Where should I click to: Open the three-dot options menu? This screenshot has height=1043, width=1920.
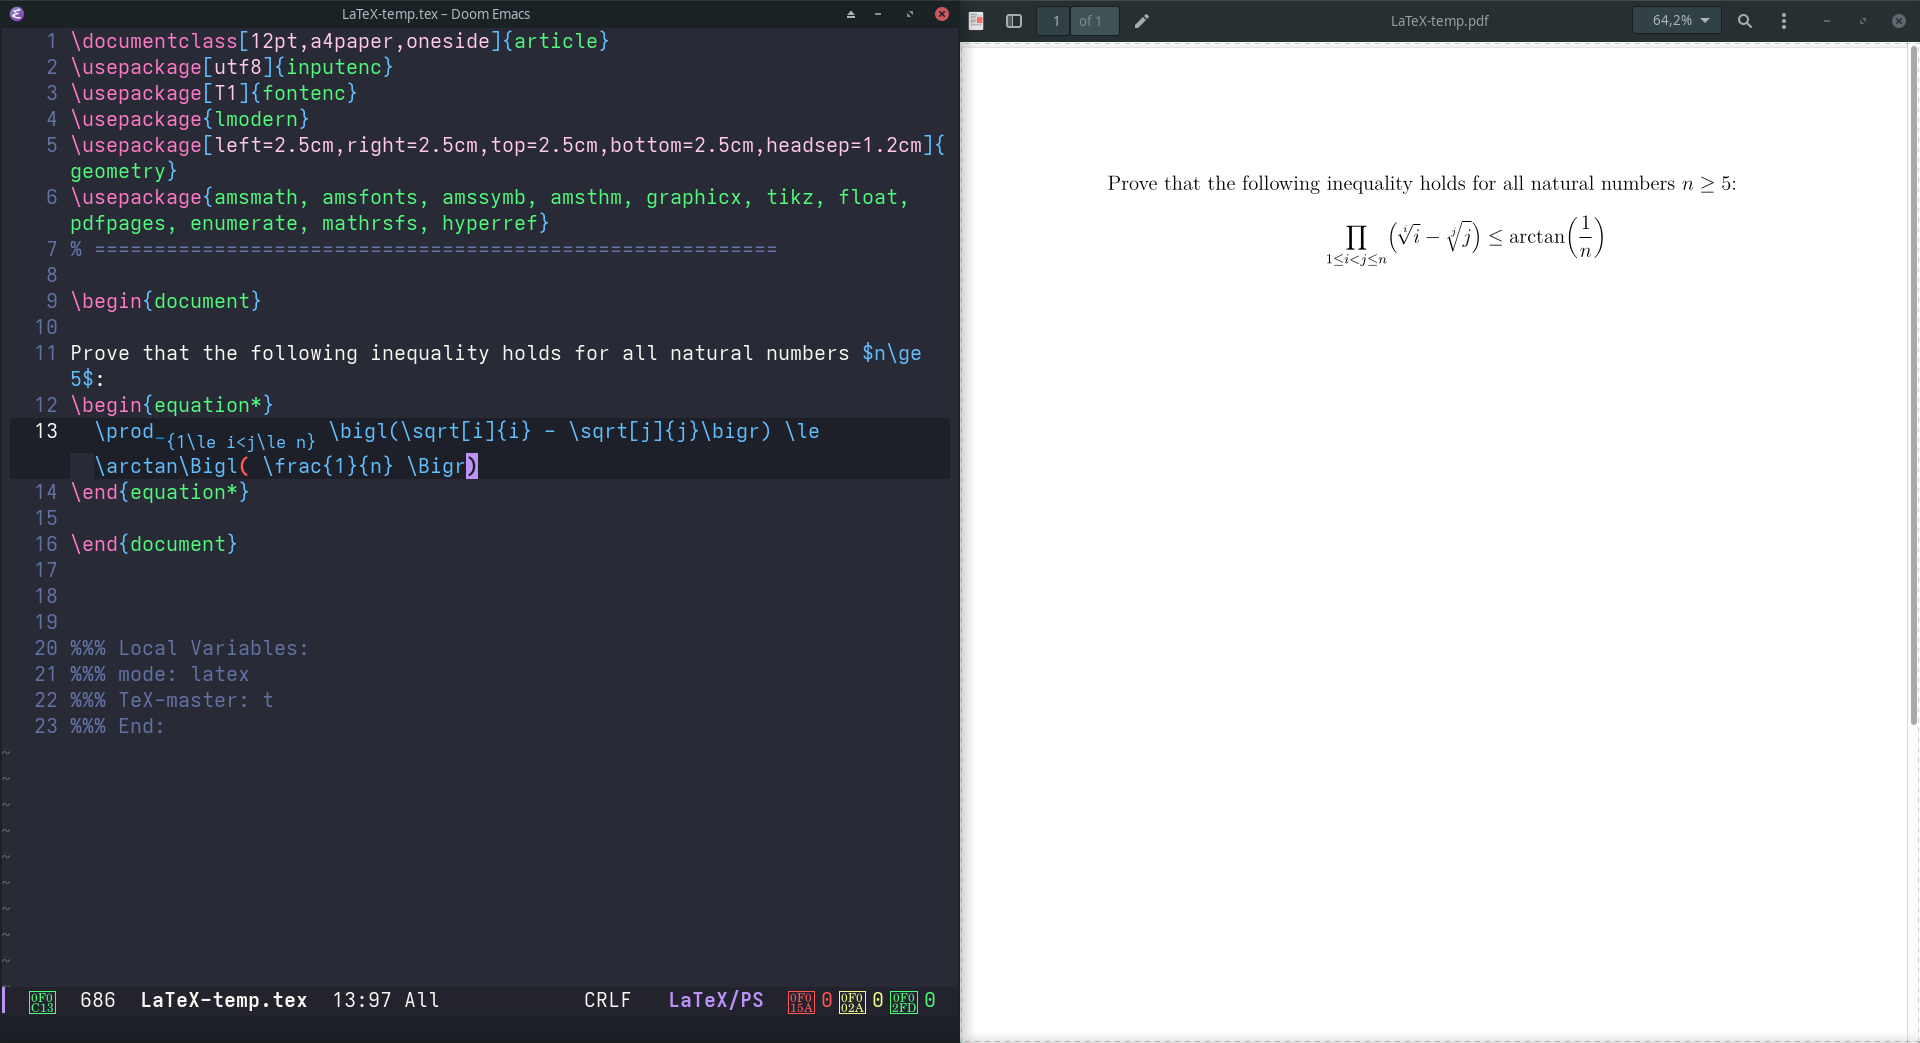click(1783, 21)
